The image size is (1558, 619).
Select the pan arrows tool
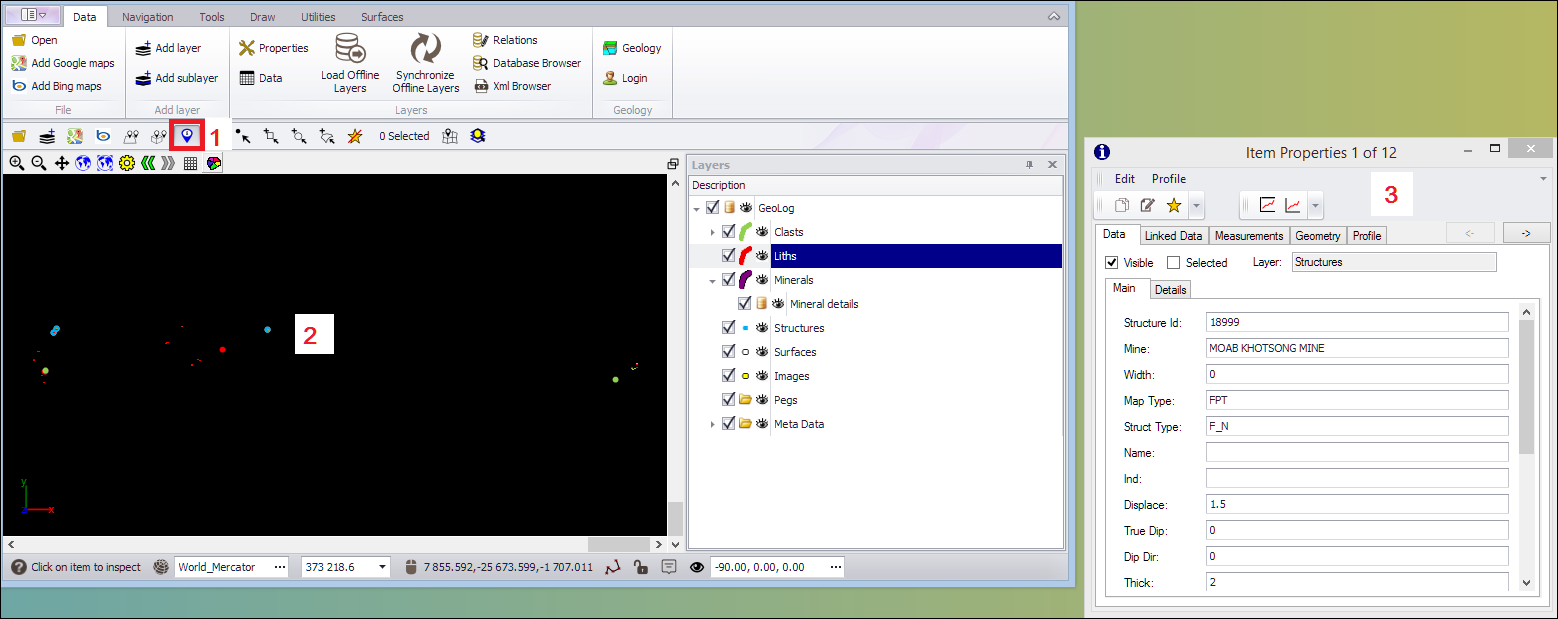click(x=62, y=163)
